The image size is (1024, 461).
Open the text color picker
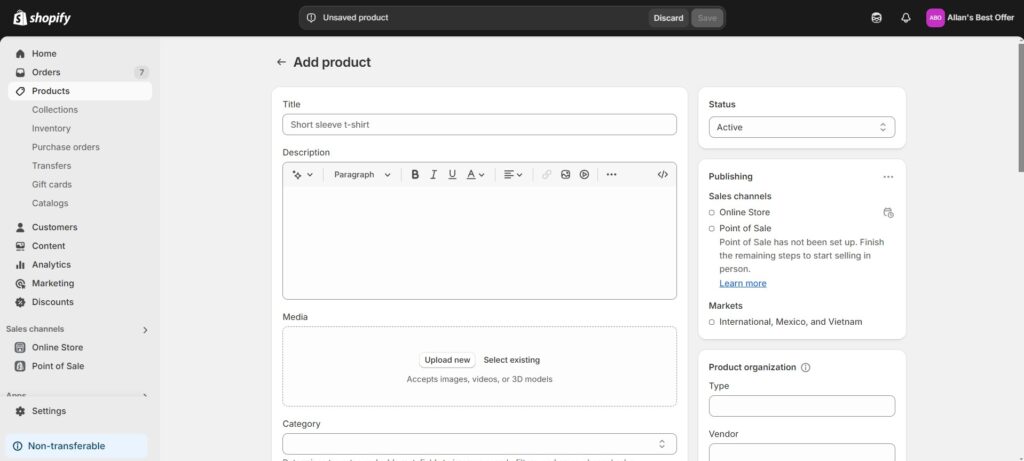pyautogui.click(x=475, y=174)
